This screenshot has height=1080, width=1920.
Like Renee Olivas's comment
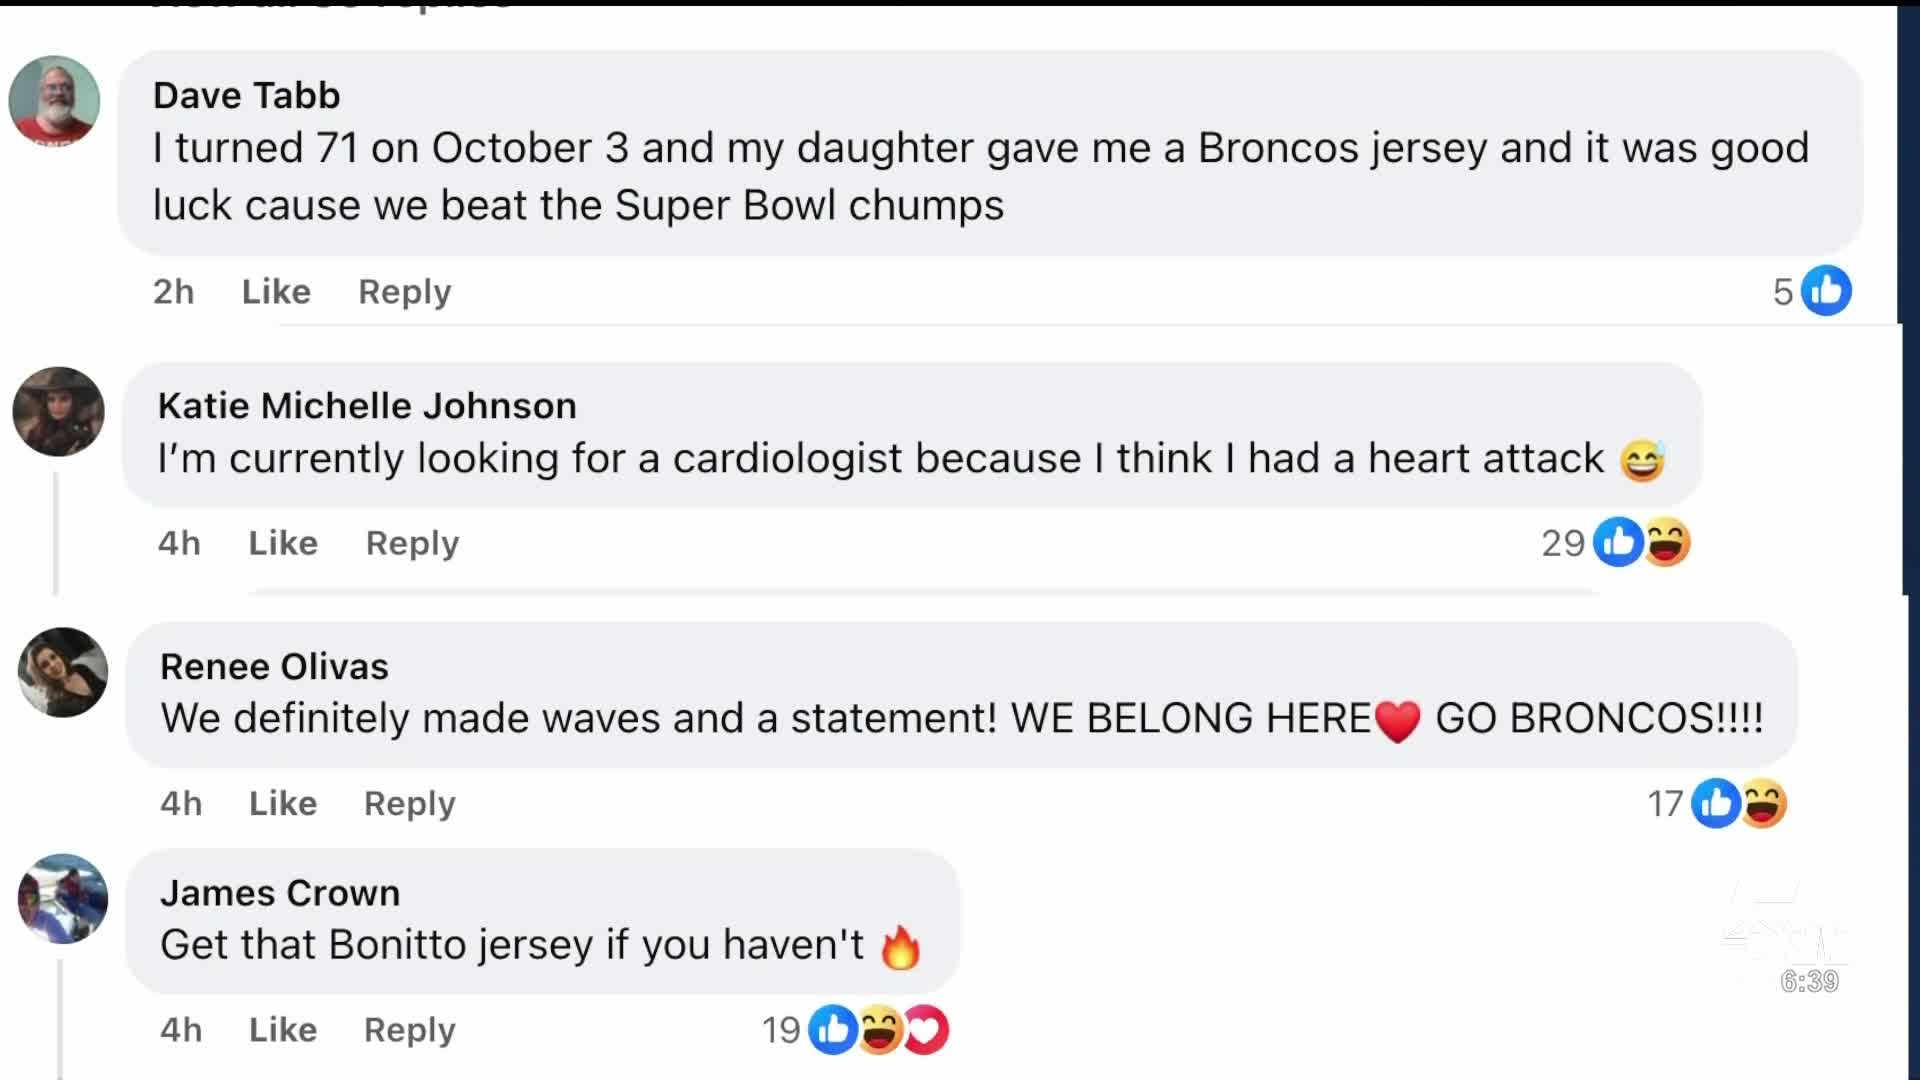283,803
